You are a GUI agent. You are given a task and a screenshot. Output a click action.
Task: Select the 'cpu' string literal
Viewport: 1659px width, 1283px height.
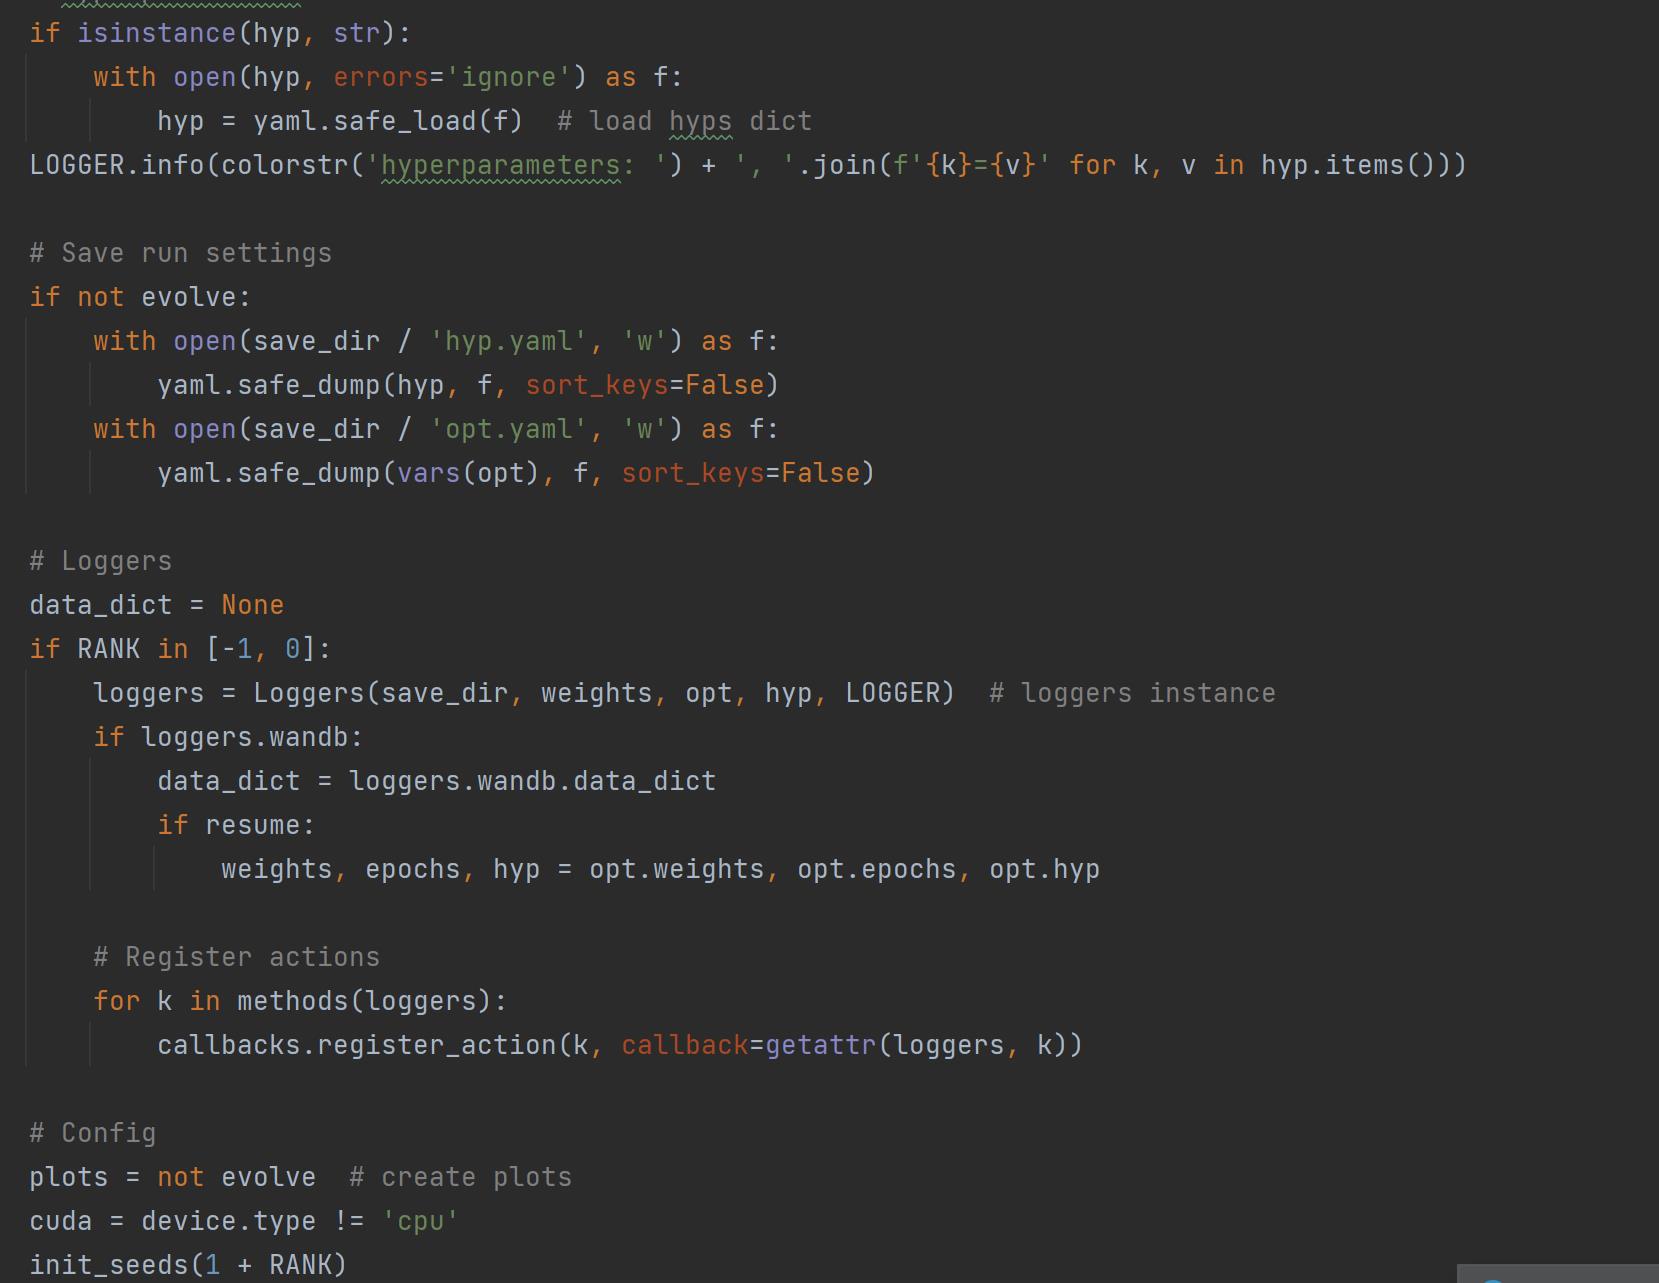[x=420, y=1221]
